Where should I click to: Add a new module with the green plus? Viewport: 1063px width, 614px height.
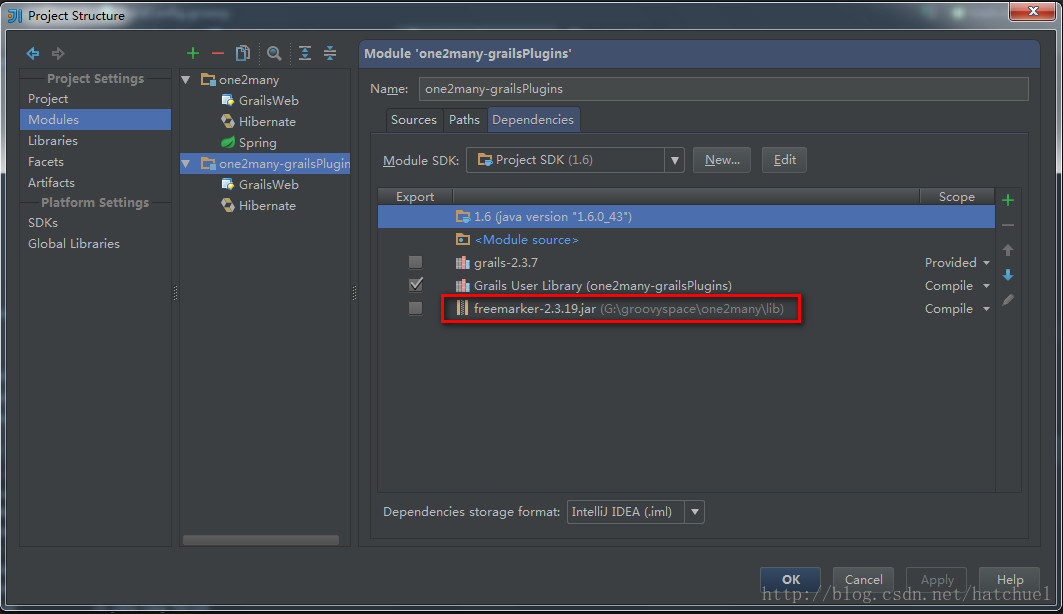(x=193, y=53)
